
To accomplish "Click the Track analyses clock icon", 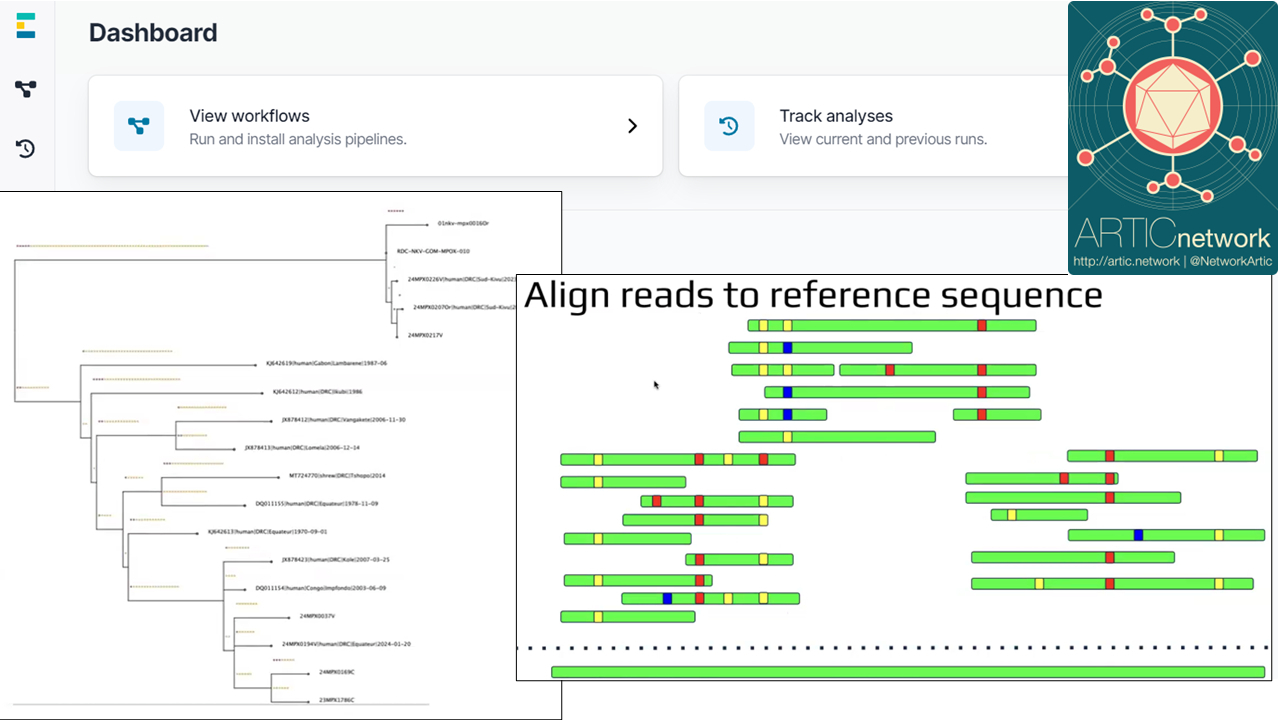I will 729,126.
